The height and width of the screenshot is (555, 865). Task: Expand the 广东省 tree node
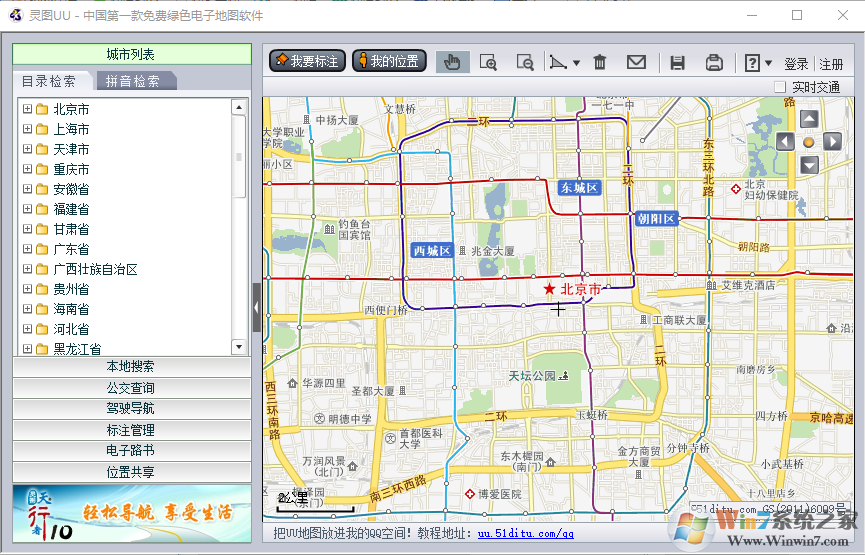coord(27,249)
